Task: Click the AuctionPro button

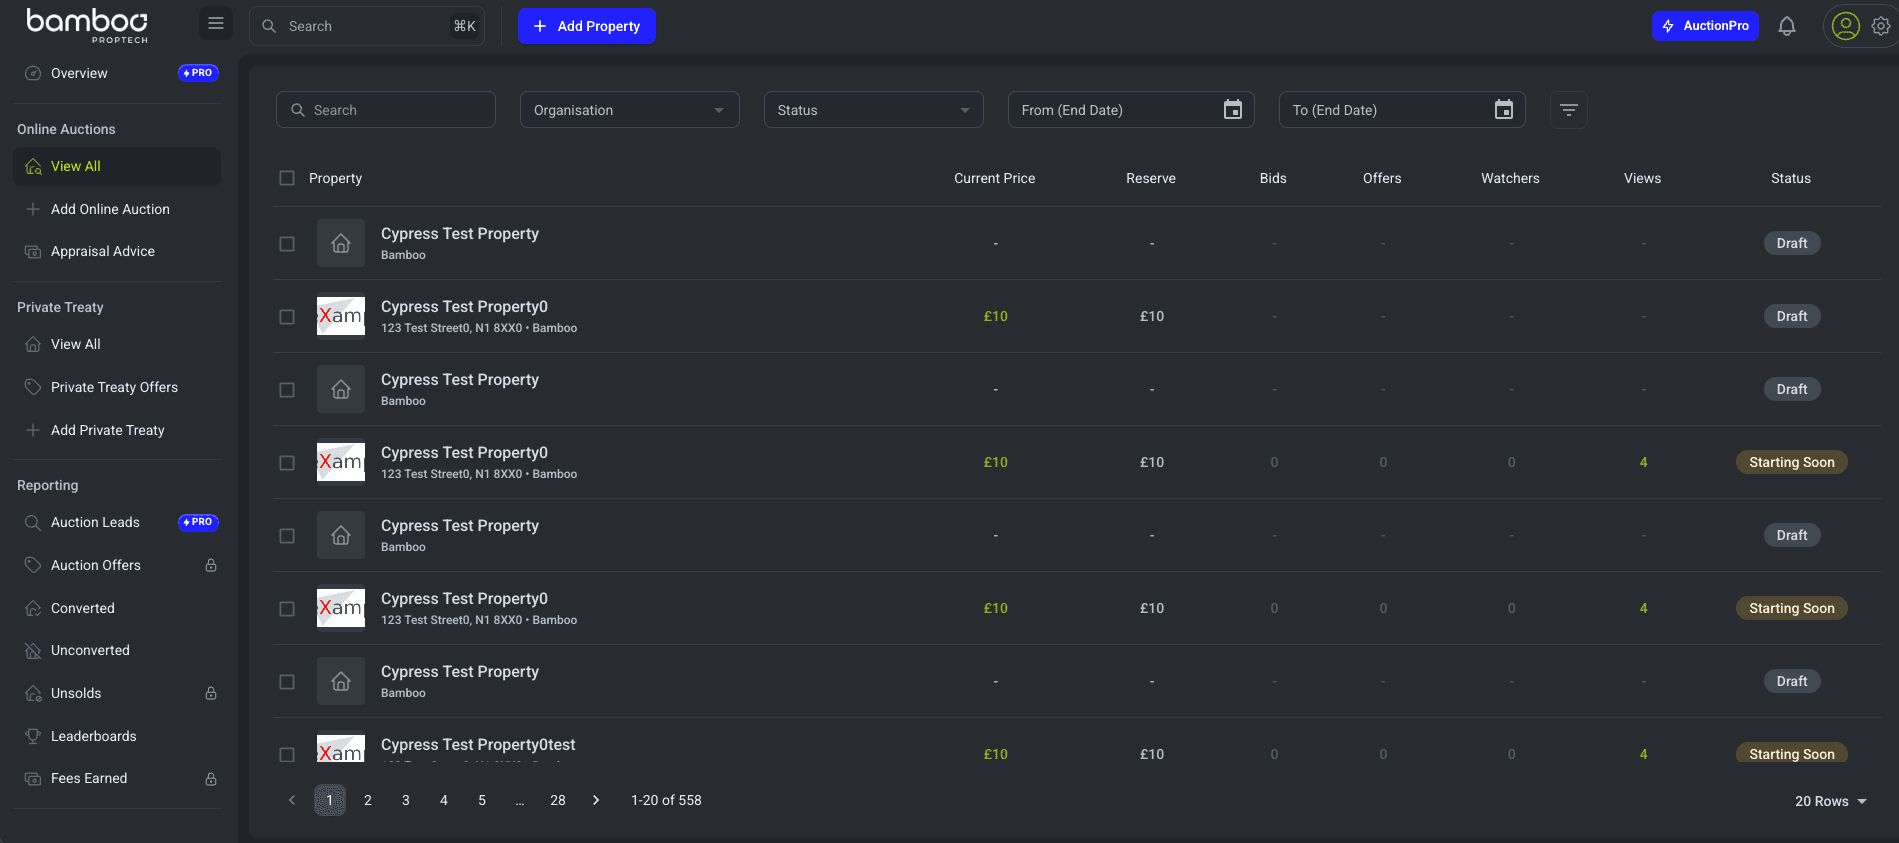Action: [1704, 26]
